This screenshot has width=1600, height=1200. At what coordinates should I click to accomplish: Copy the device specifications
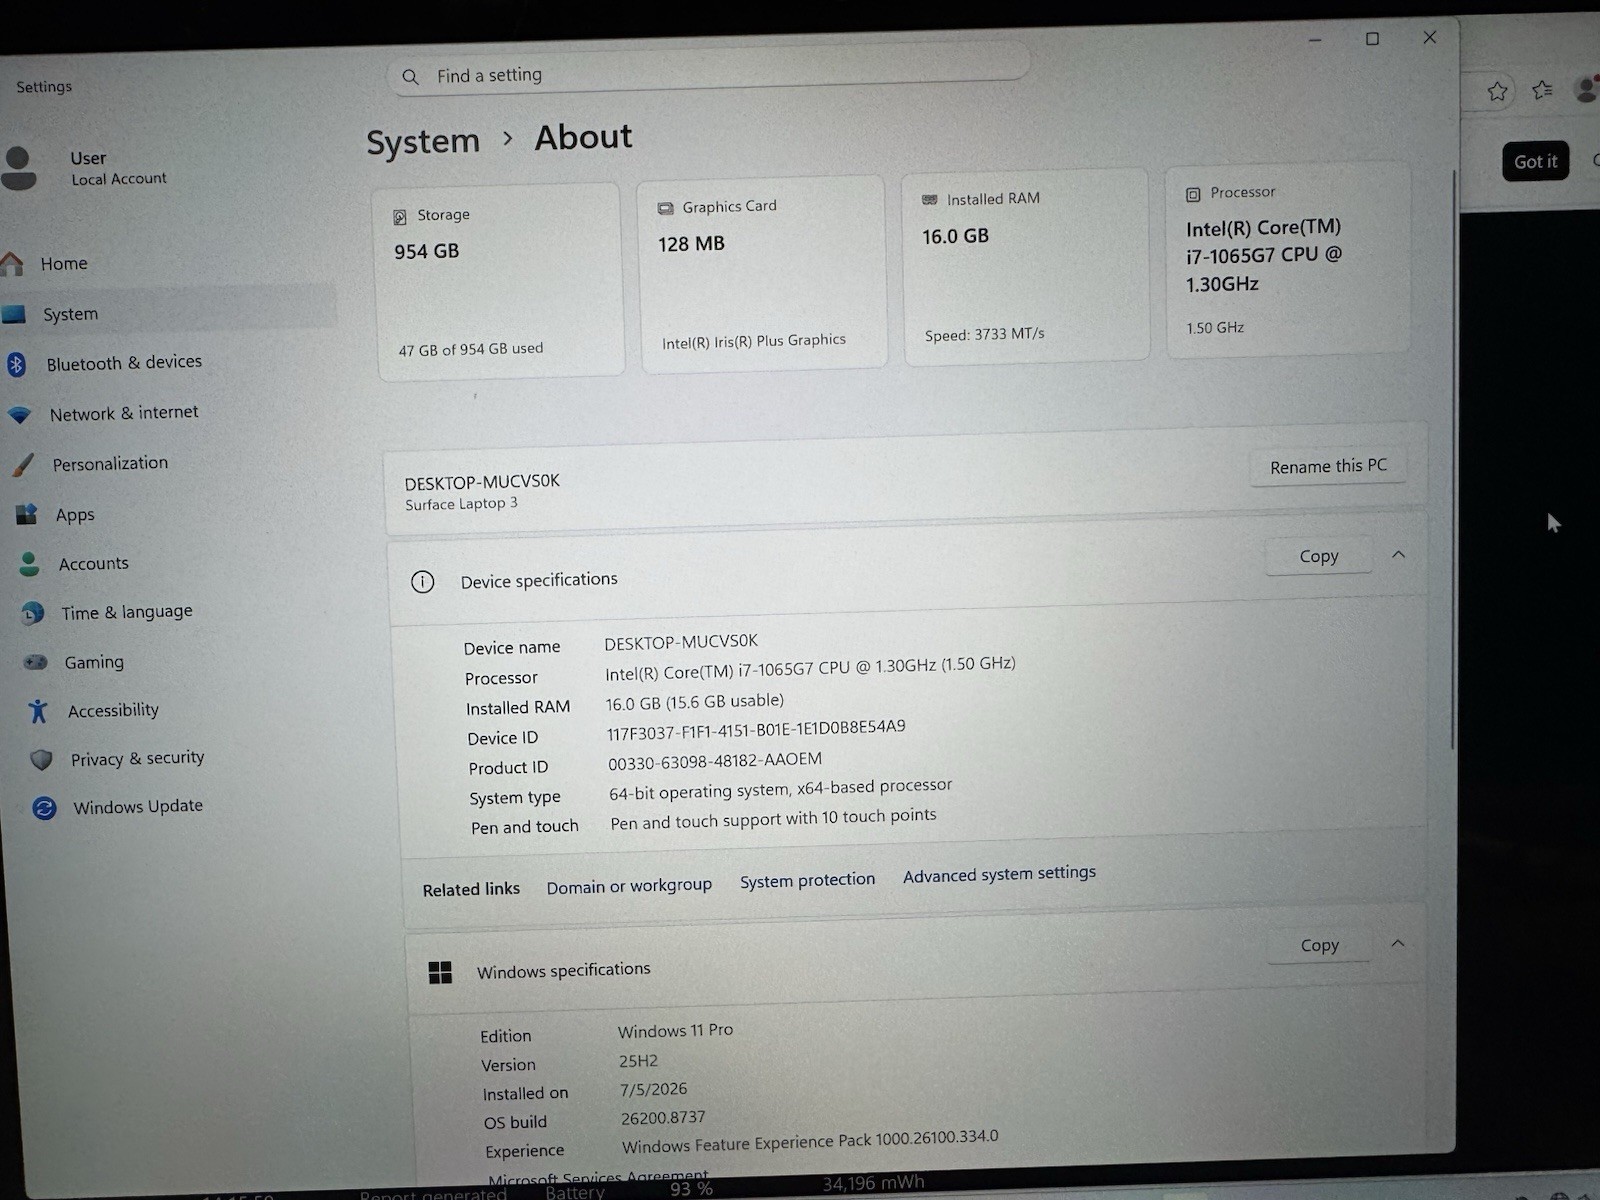pyautogui.click(x=1318, y=556)
